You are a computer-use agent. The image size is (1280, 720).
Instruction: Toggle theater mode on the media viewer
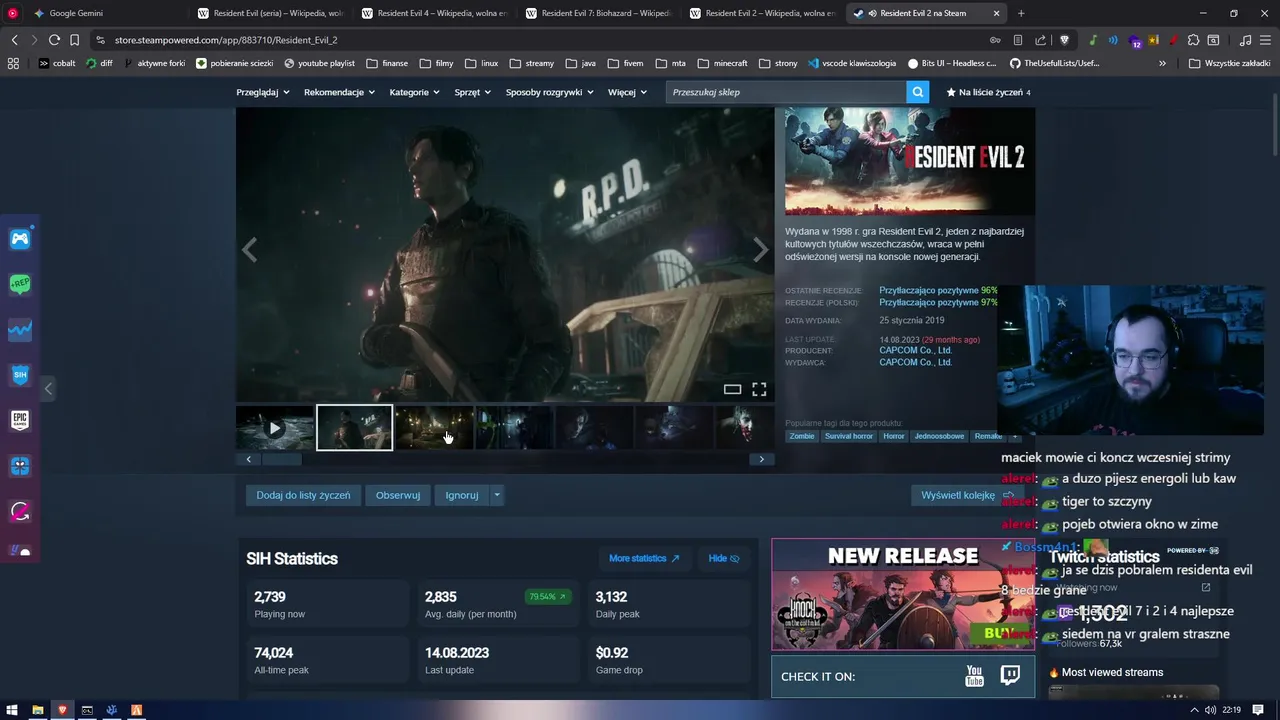732,389
